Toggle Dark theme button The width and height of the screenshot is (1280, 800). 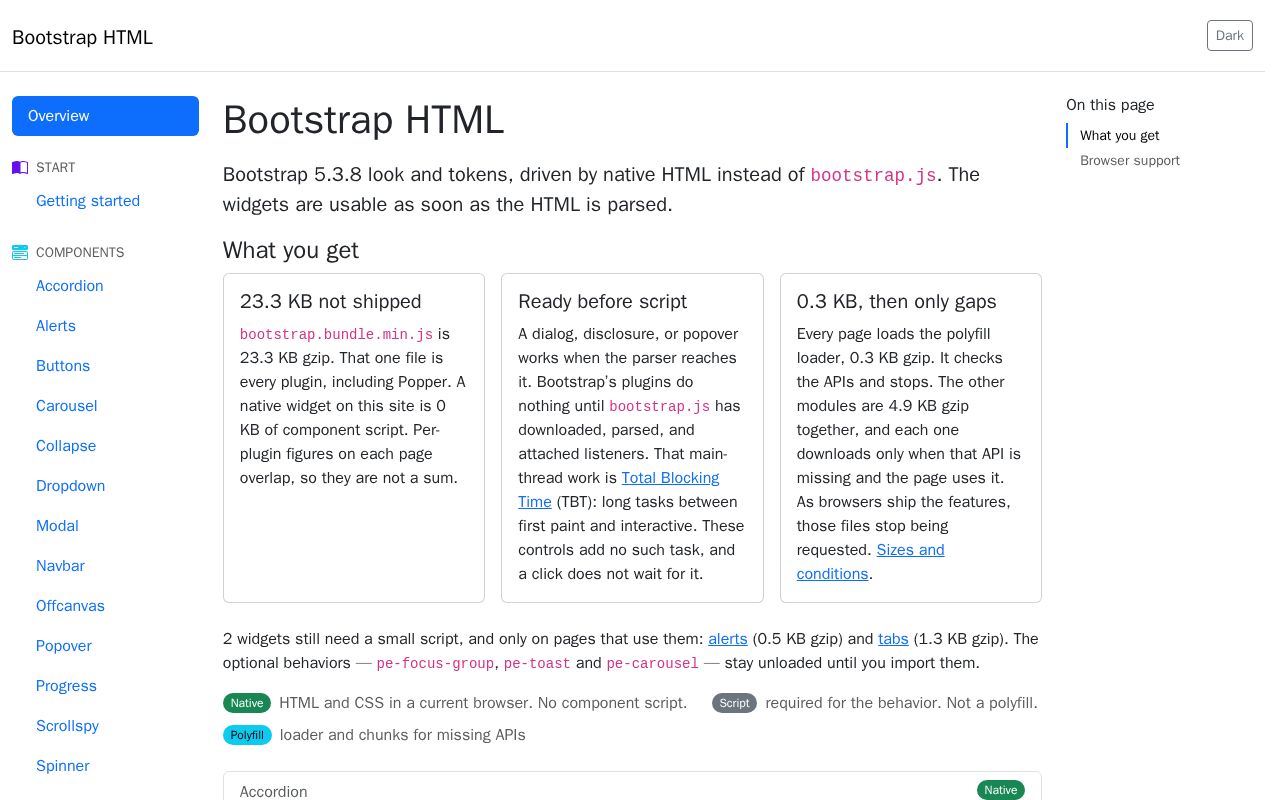(x=1230, y=36)
